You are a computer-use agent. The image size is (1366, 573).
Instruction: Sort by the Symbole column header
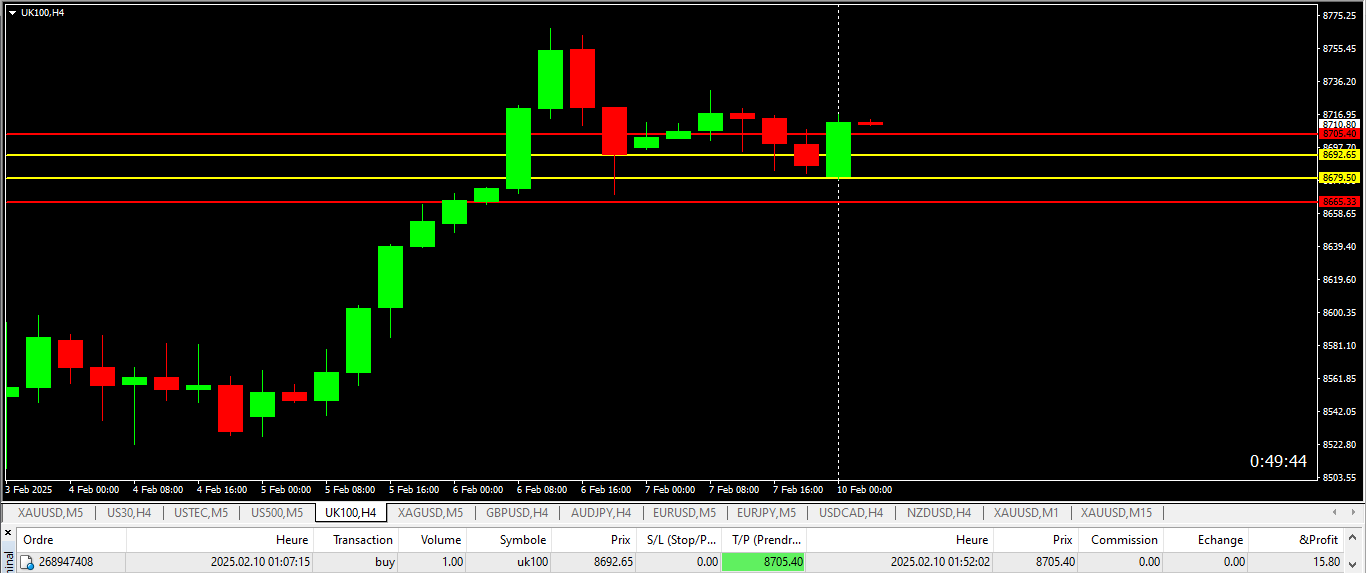coord(522,539)
